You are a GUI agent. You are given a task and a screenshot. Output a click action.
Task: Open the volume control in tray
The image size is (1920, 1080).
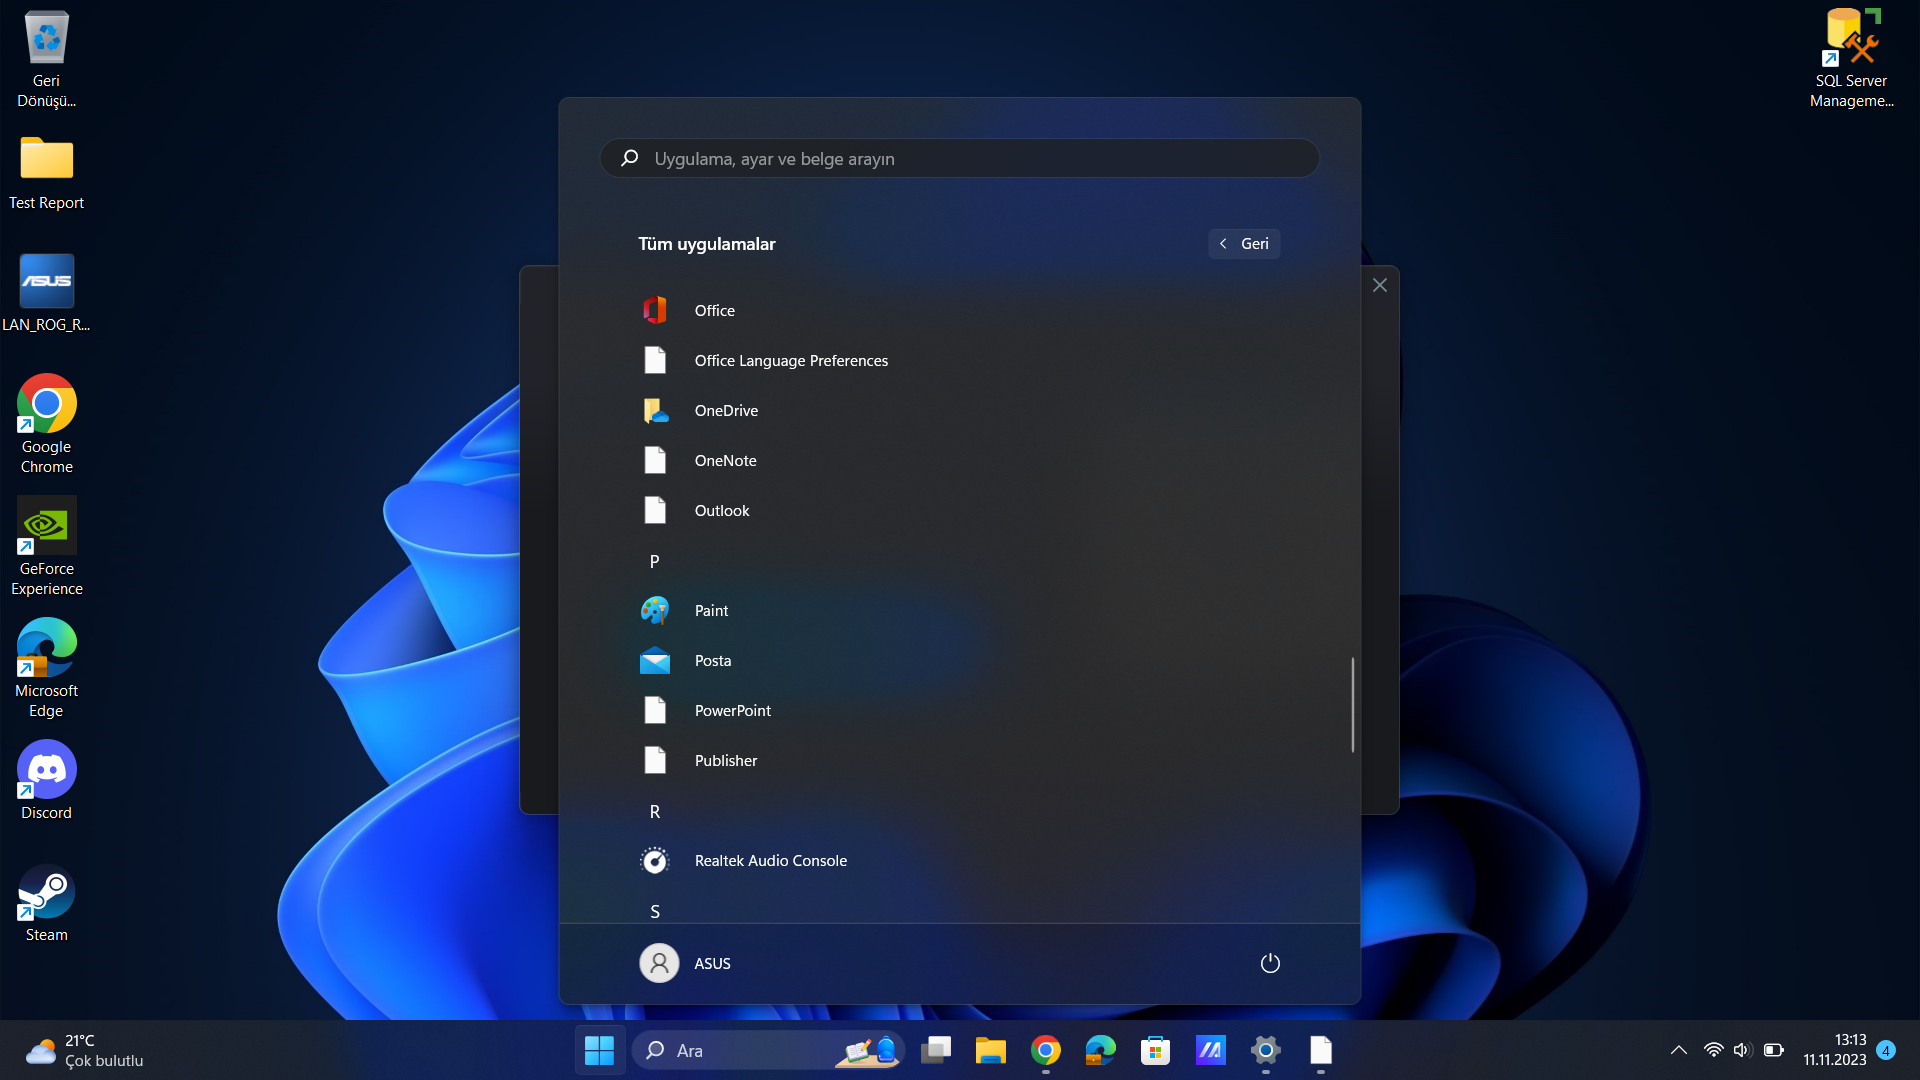pyautogui.click(x=1742, y=1050)
